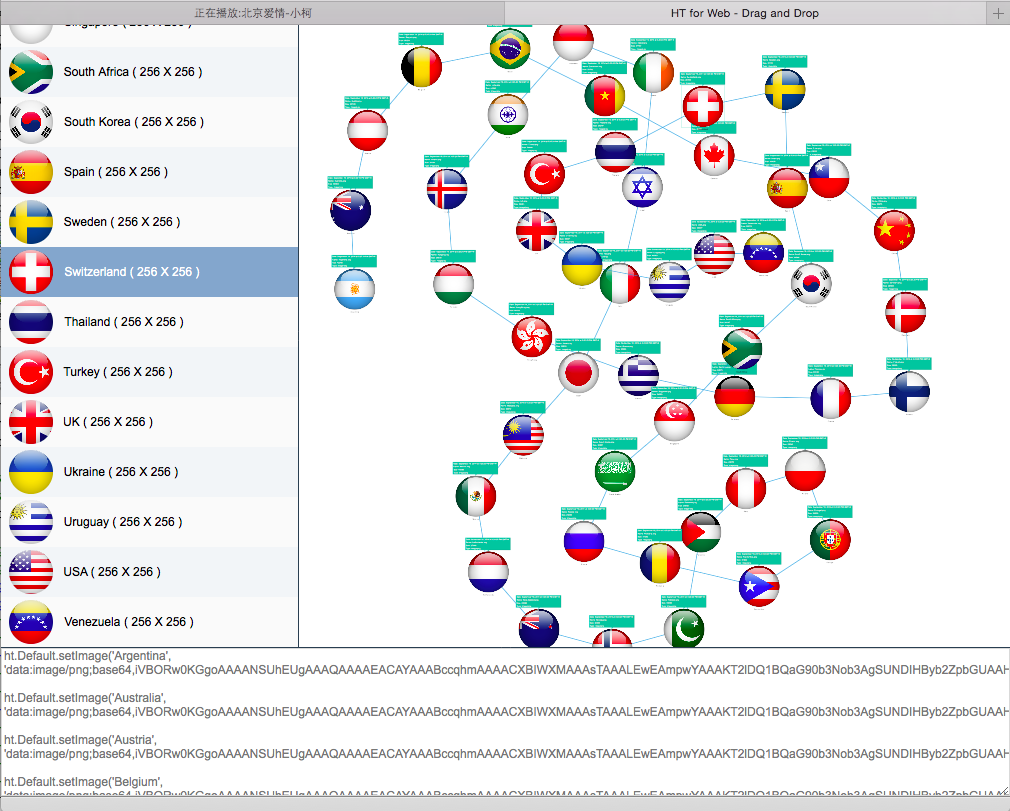Select the Malaysia flag node in graph

pos(523,435)
